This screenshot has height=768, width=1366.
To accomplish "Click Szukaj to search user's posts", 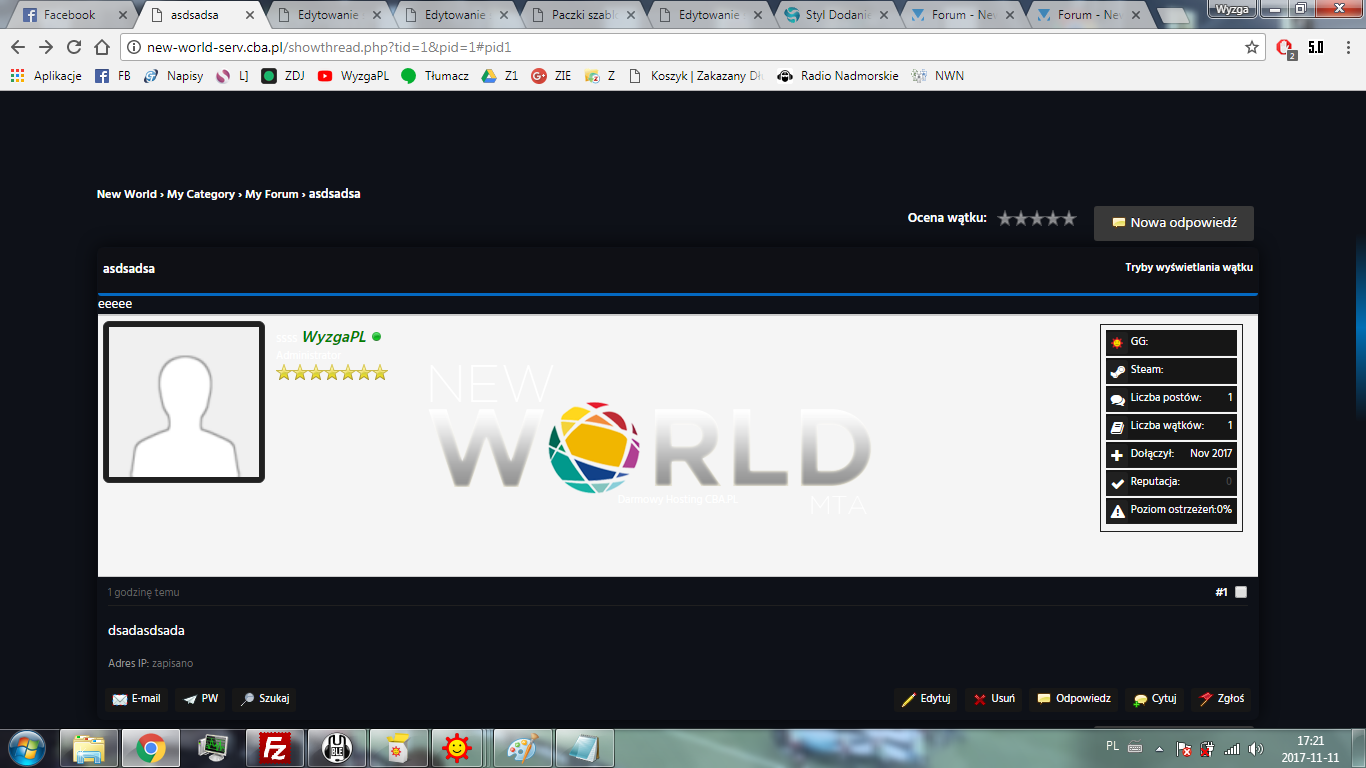I will click(x=264, y=698).
